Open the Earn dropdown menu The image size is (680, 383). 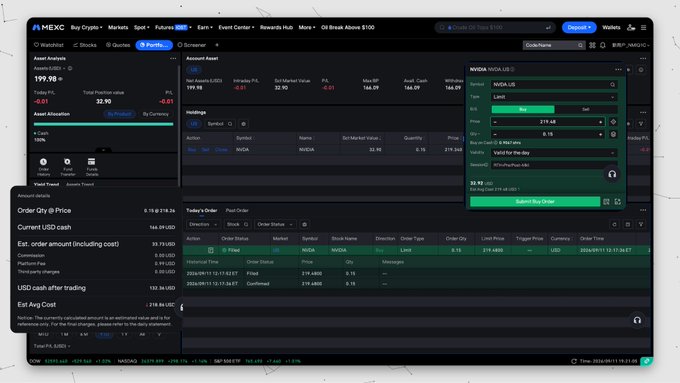point(205,27)
